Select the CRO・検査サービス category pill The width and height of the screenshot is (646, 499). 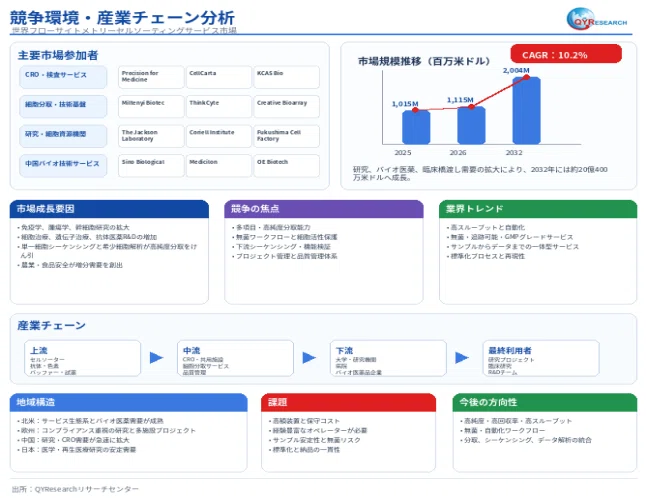click(x=63, y=77)
